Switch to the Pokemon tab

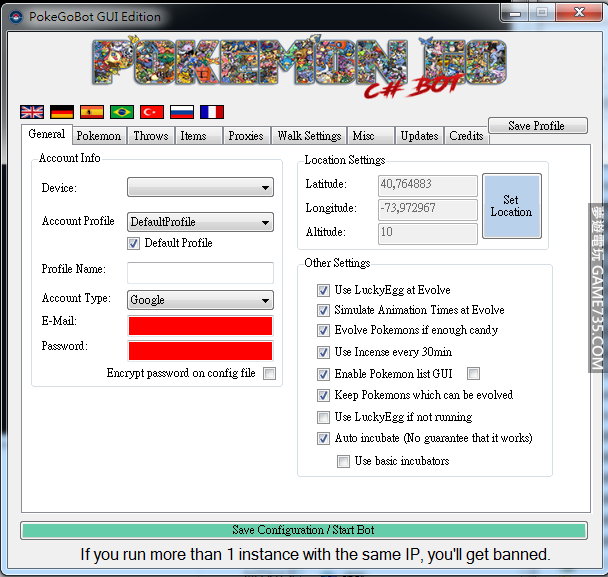click(x=99, y=136)
